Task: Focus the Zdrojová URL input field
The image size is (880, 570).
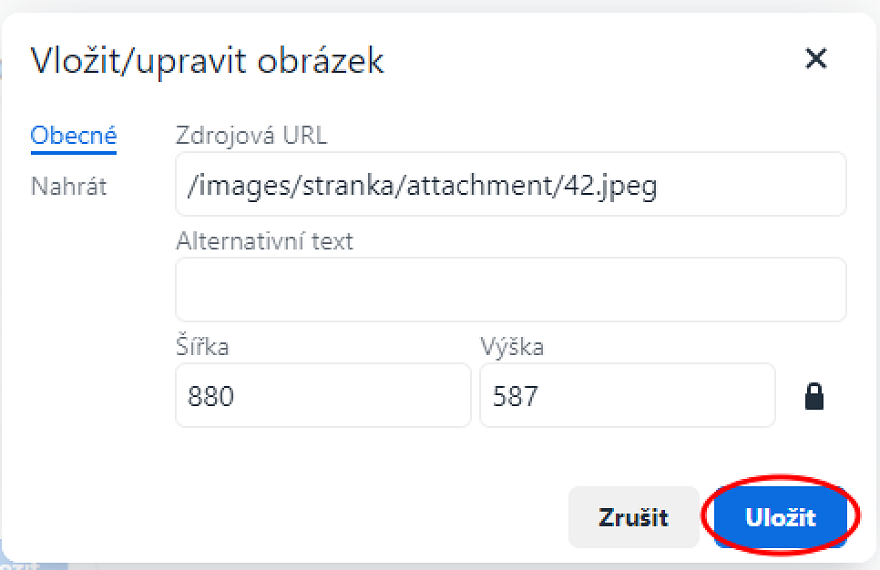Action: click(x=510, y=184)
